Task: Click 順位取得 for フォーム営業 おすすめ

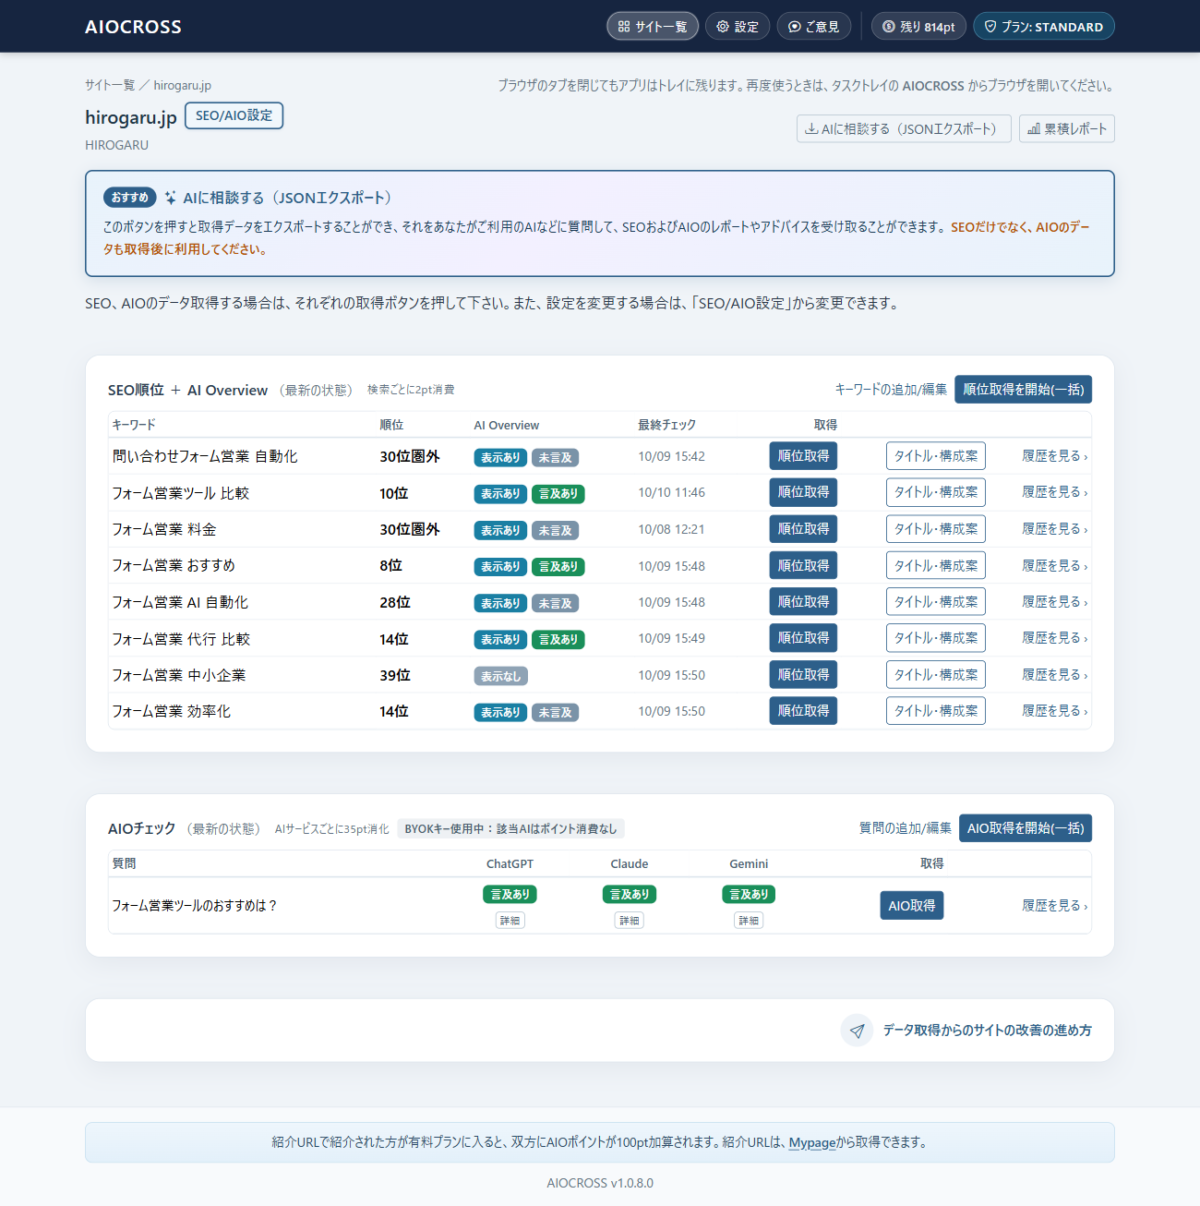Action: click(803, 565)
